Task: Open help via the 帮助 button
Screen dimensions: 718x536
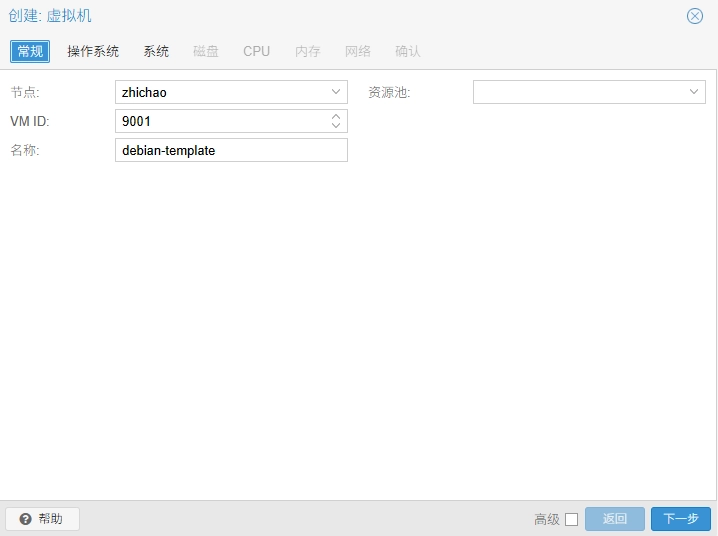Action: [x=42, y=519]
